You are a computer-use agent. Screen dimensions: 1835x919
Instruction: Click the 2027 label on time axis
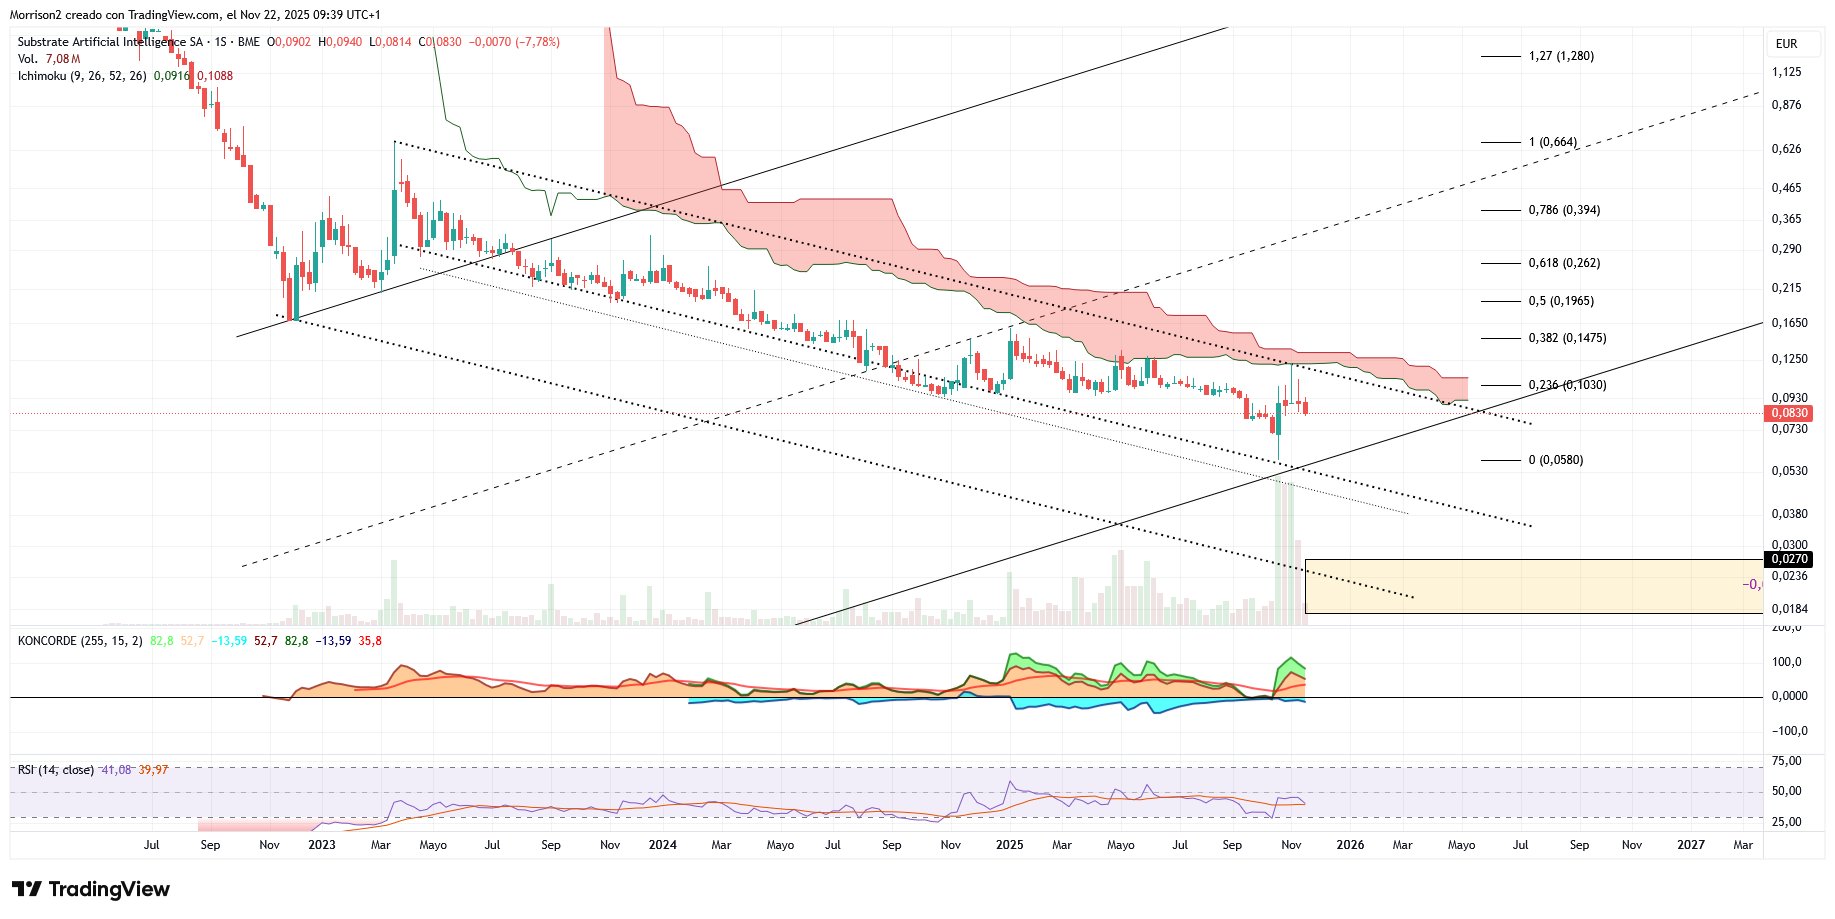click(1691, 845)
